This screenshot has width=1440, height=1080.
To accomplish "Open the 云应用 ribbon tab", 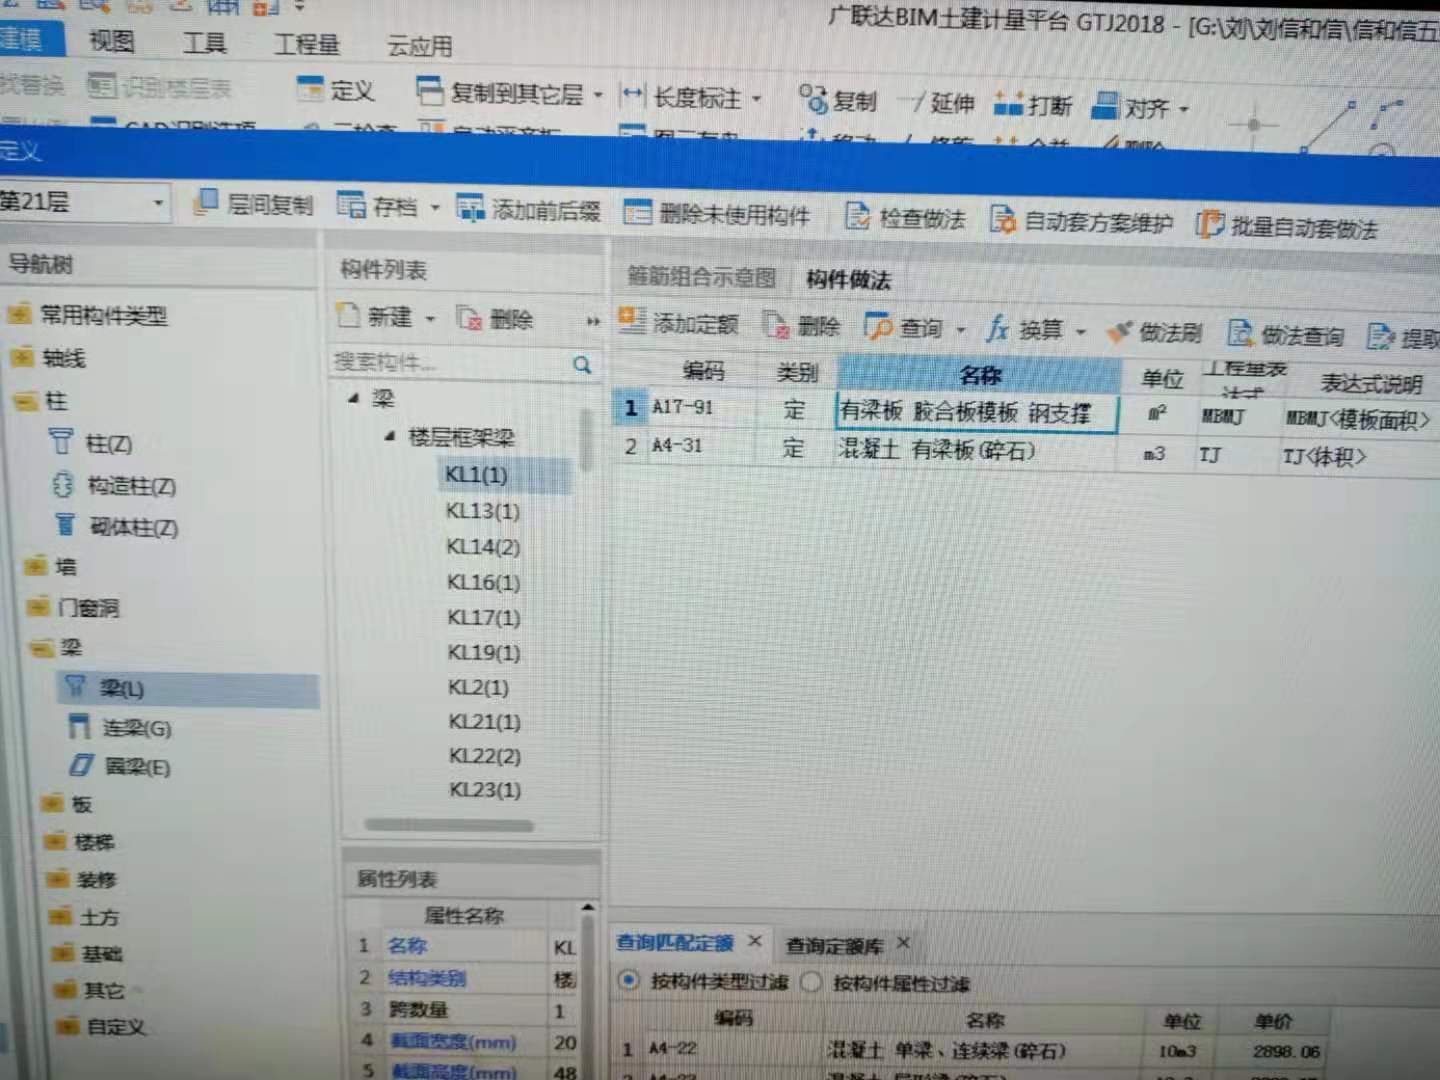I will [420, 46].
